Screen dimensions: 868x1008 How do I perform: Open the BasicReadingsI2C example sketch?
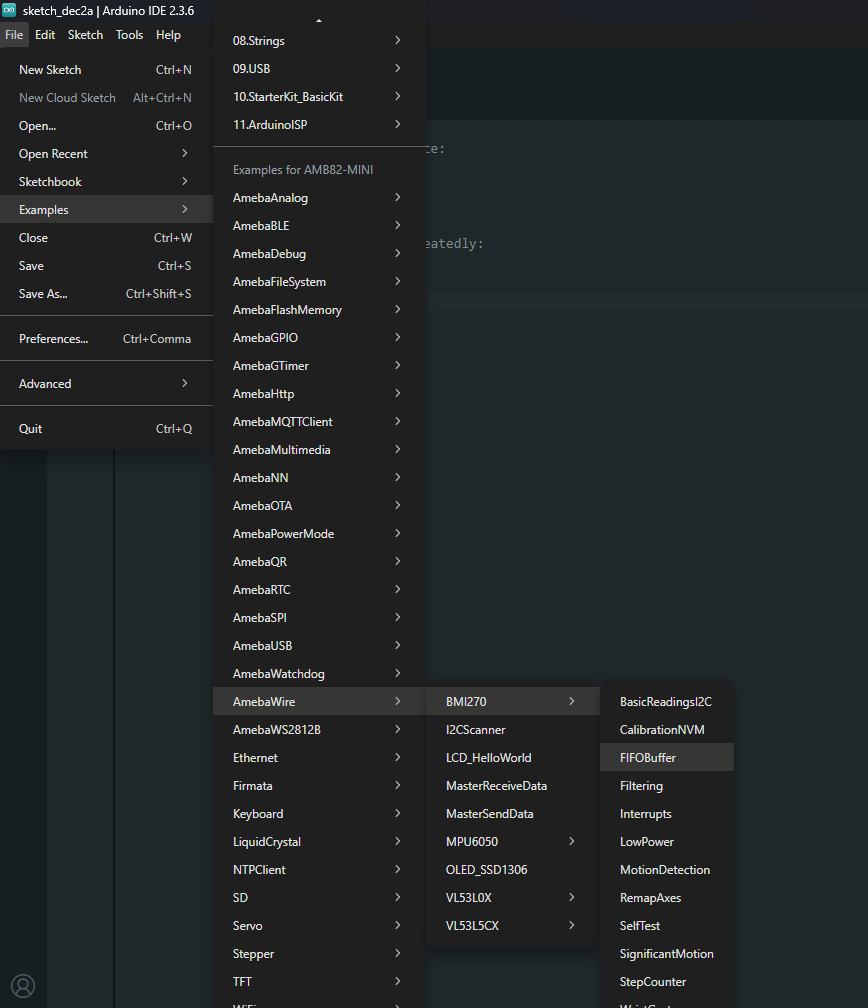665,702
